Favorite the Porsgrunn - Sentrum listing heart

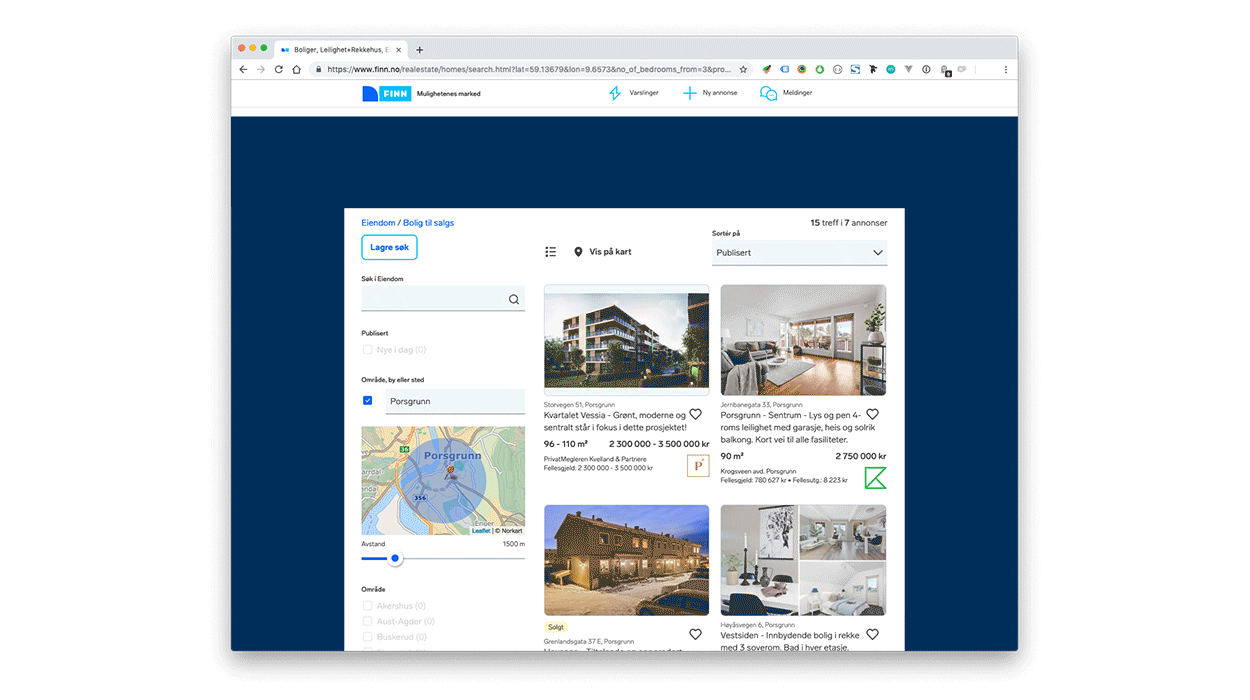point(872,414)
